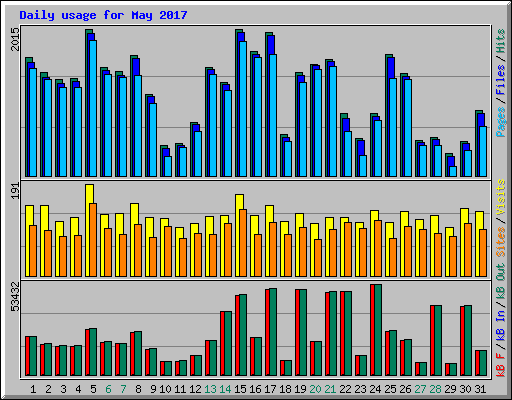Click the 'Daily usage for May 2017' title
The width and height of the screenshot is (512, 400).
click(103, 15)
